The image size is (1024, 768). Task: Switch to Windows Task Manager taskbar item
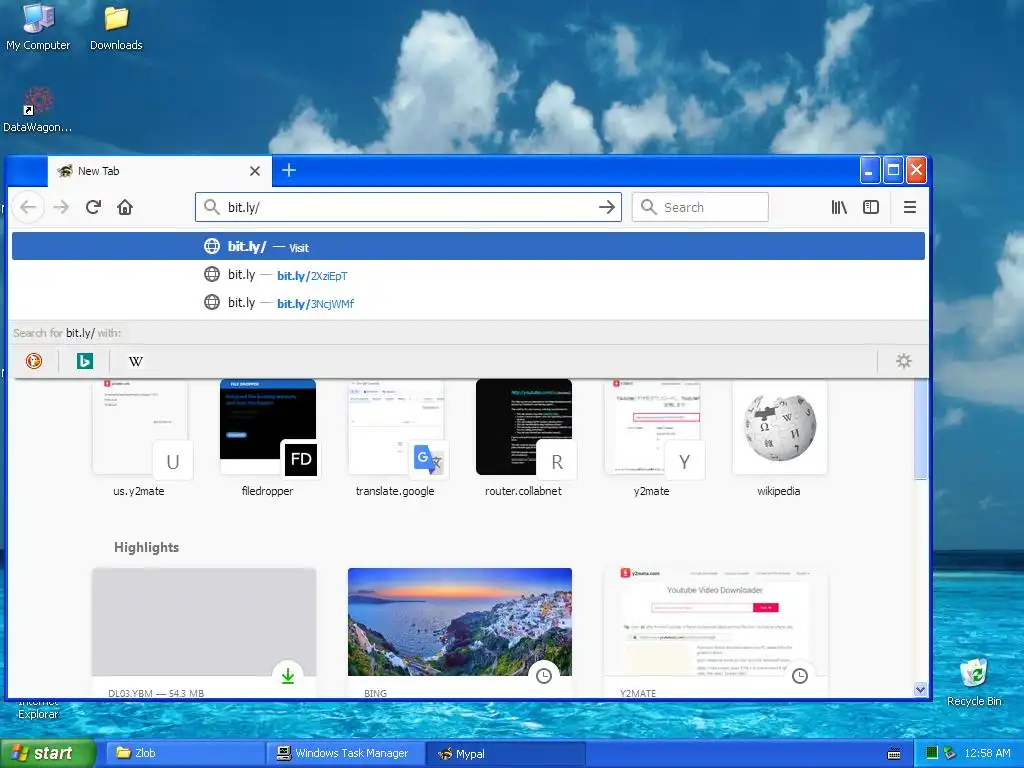[345, 753]
